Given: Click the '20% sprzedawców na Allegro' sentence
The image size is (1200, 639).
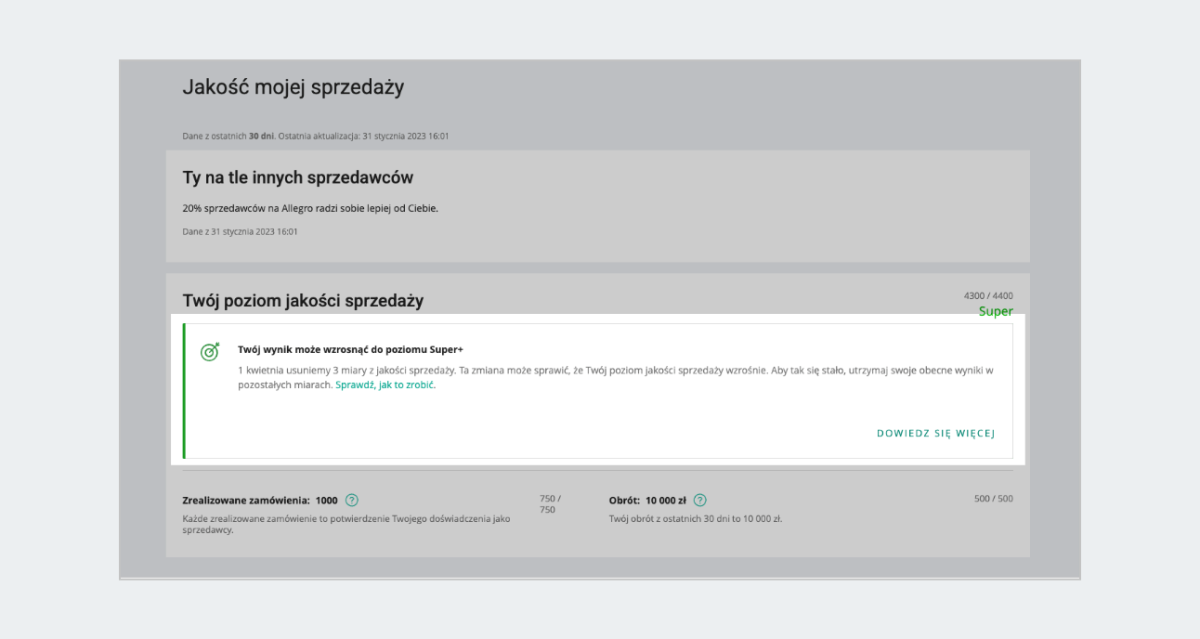Looking at the screenshot, I should coord(310,208).
